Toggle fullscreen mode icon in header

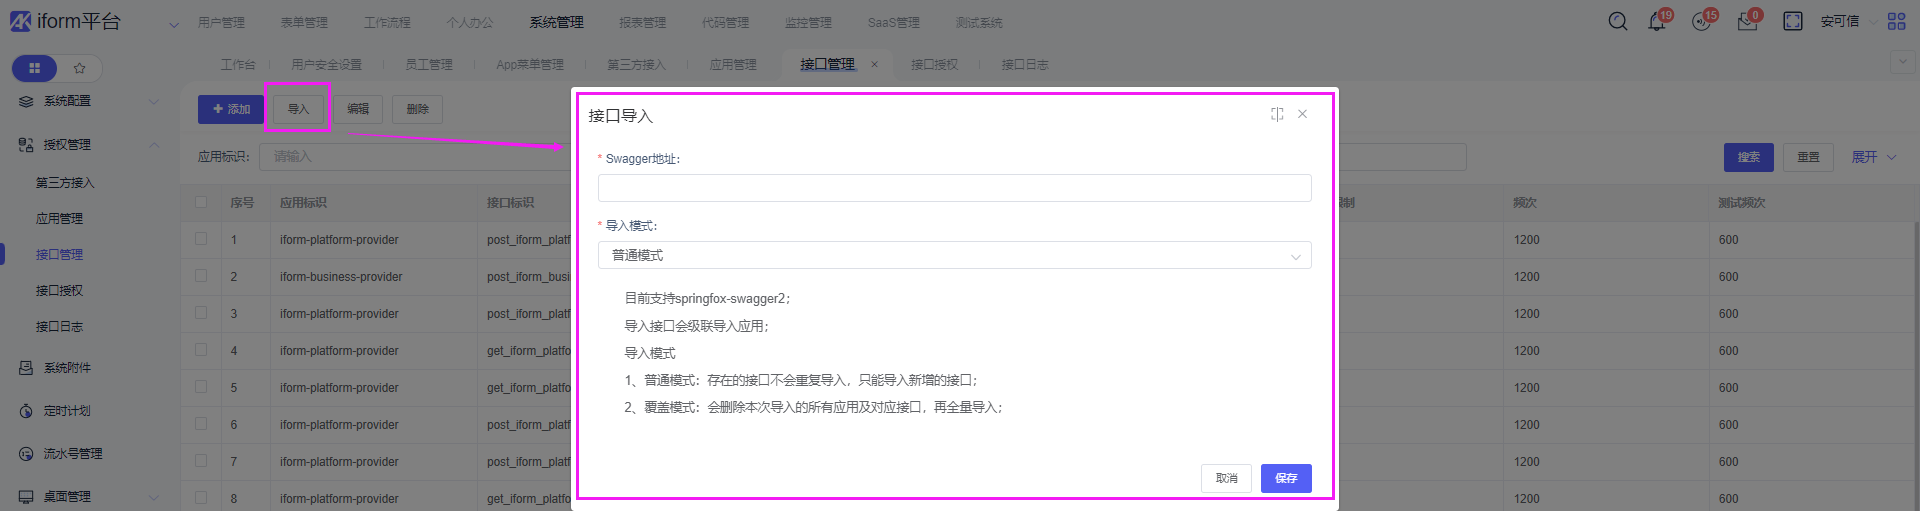coord(1792,22)
